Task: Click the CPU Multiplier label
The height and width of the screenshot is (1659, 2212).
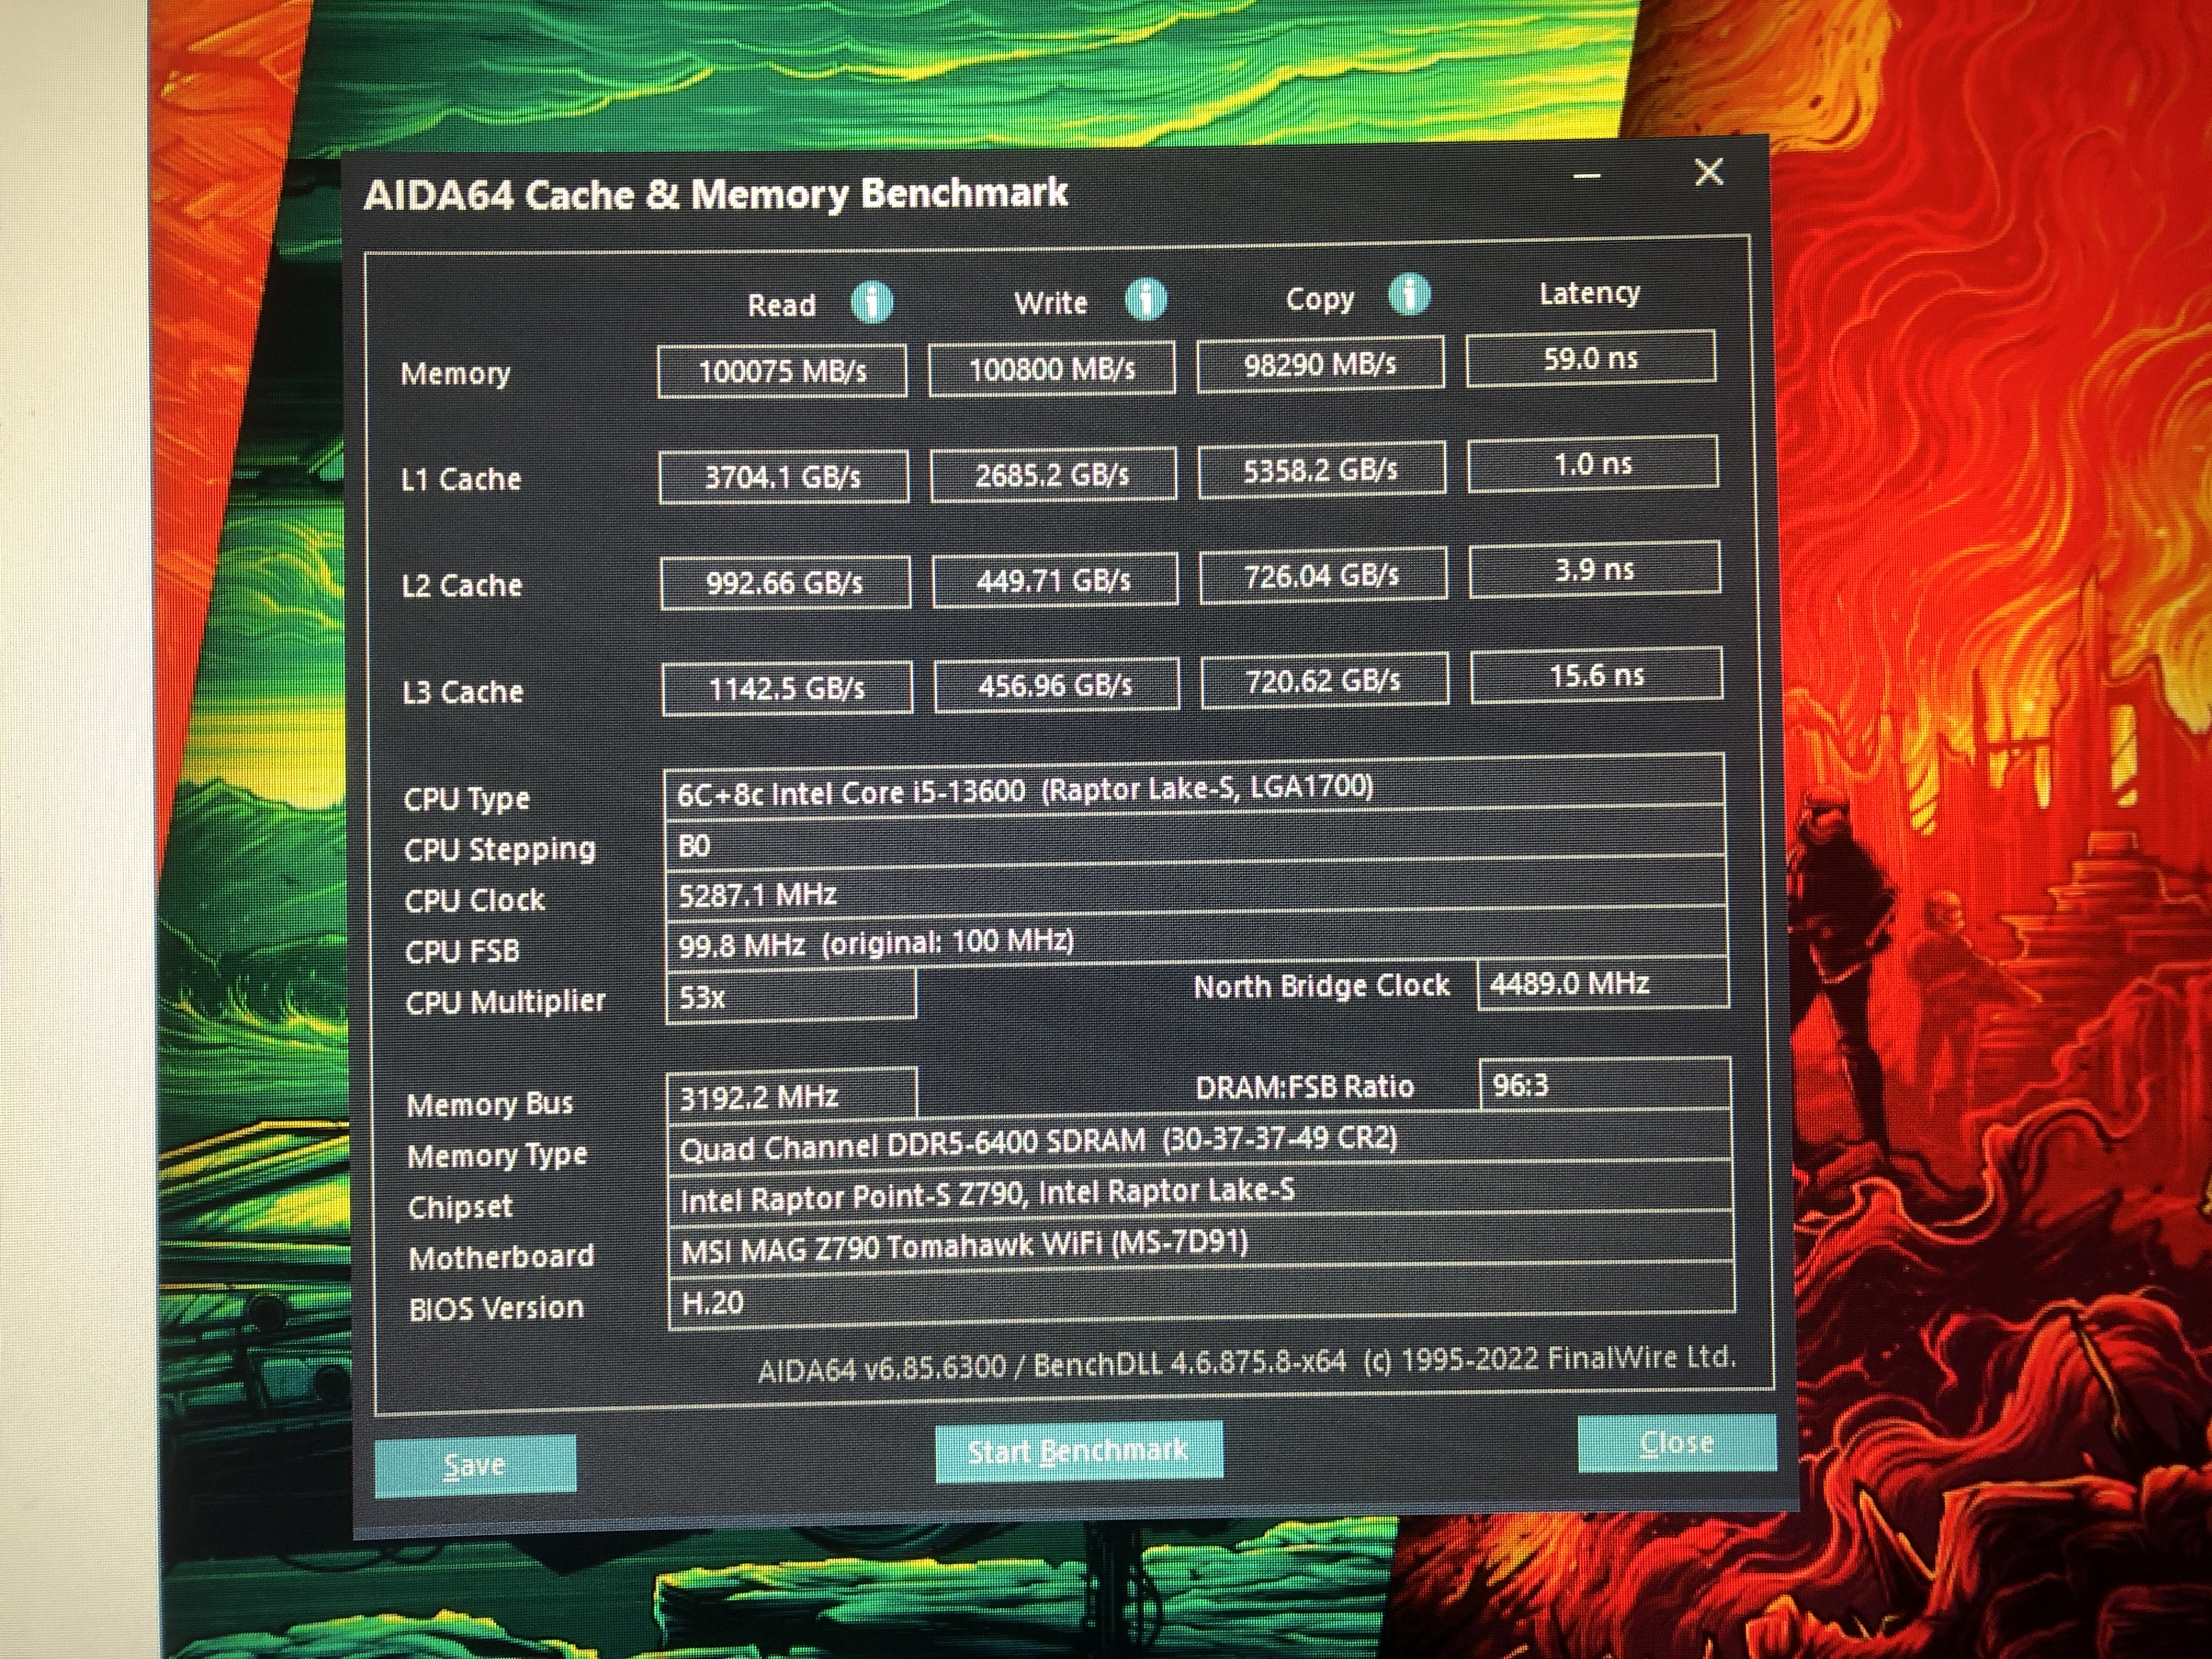Action: tap(506, 1002)
